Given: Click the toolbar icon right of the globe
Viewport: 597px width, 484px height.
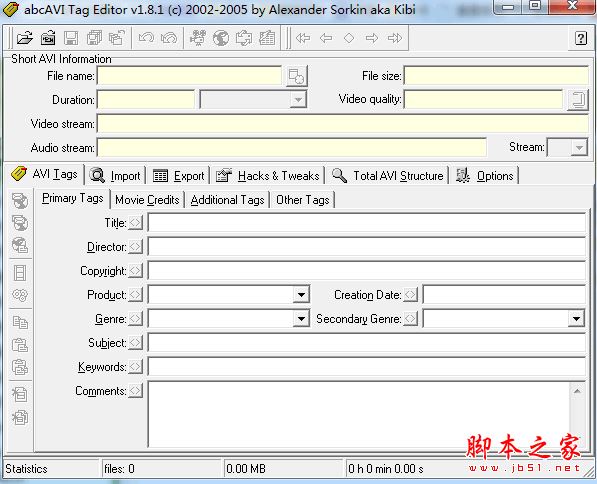Looking at the screenshot, I should (244, 38).
